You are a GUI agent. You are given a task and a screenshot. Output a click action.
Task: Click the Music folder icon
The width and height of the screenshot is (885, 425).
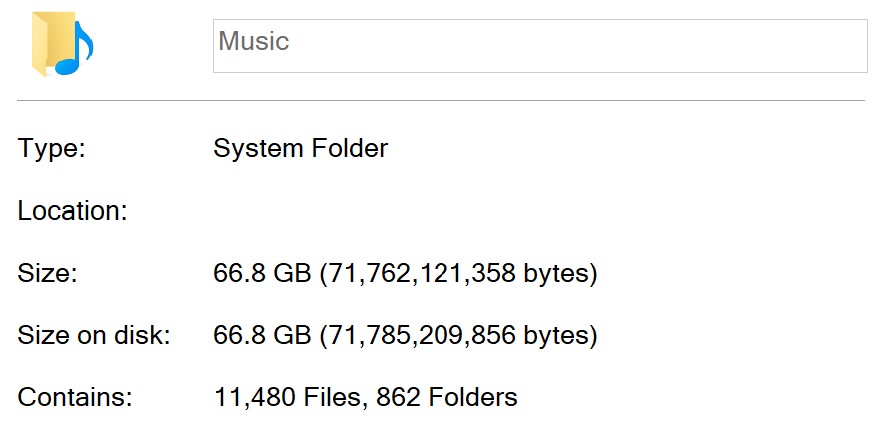[62, 44]
